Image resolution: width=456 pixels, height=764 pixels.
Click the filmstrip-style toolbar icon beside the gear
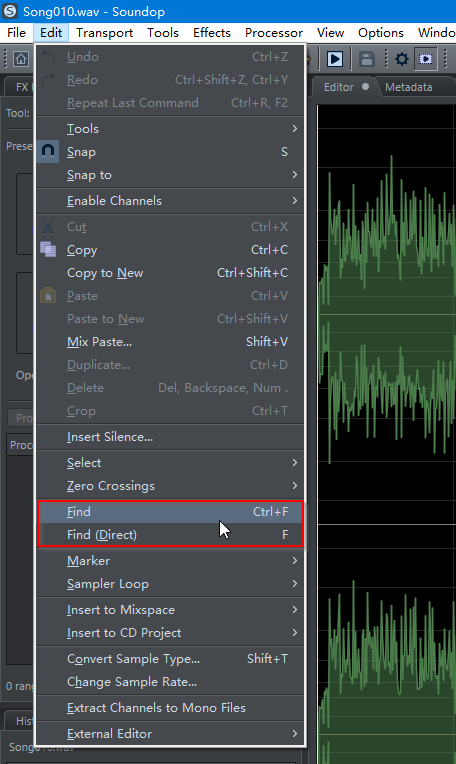click(x=426, y=59)
